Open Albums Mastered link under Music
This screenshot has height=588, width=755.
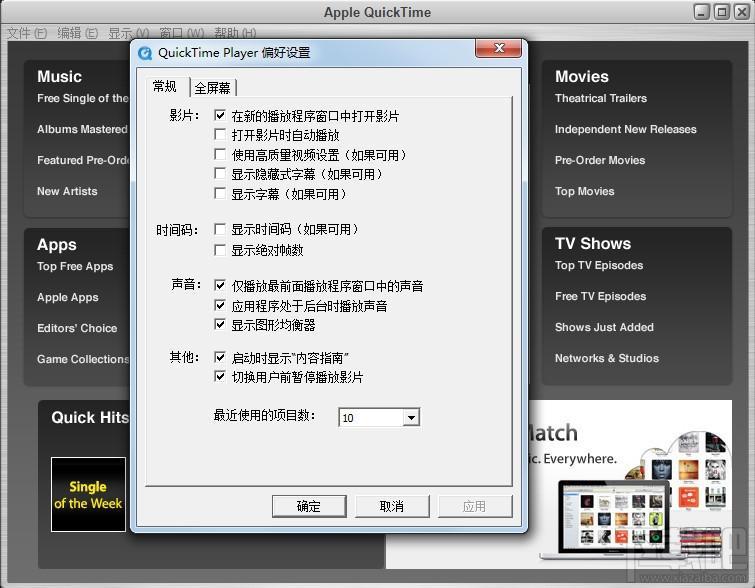[x=83, y=129]
